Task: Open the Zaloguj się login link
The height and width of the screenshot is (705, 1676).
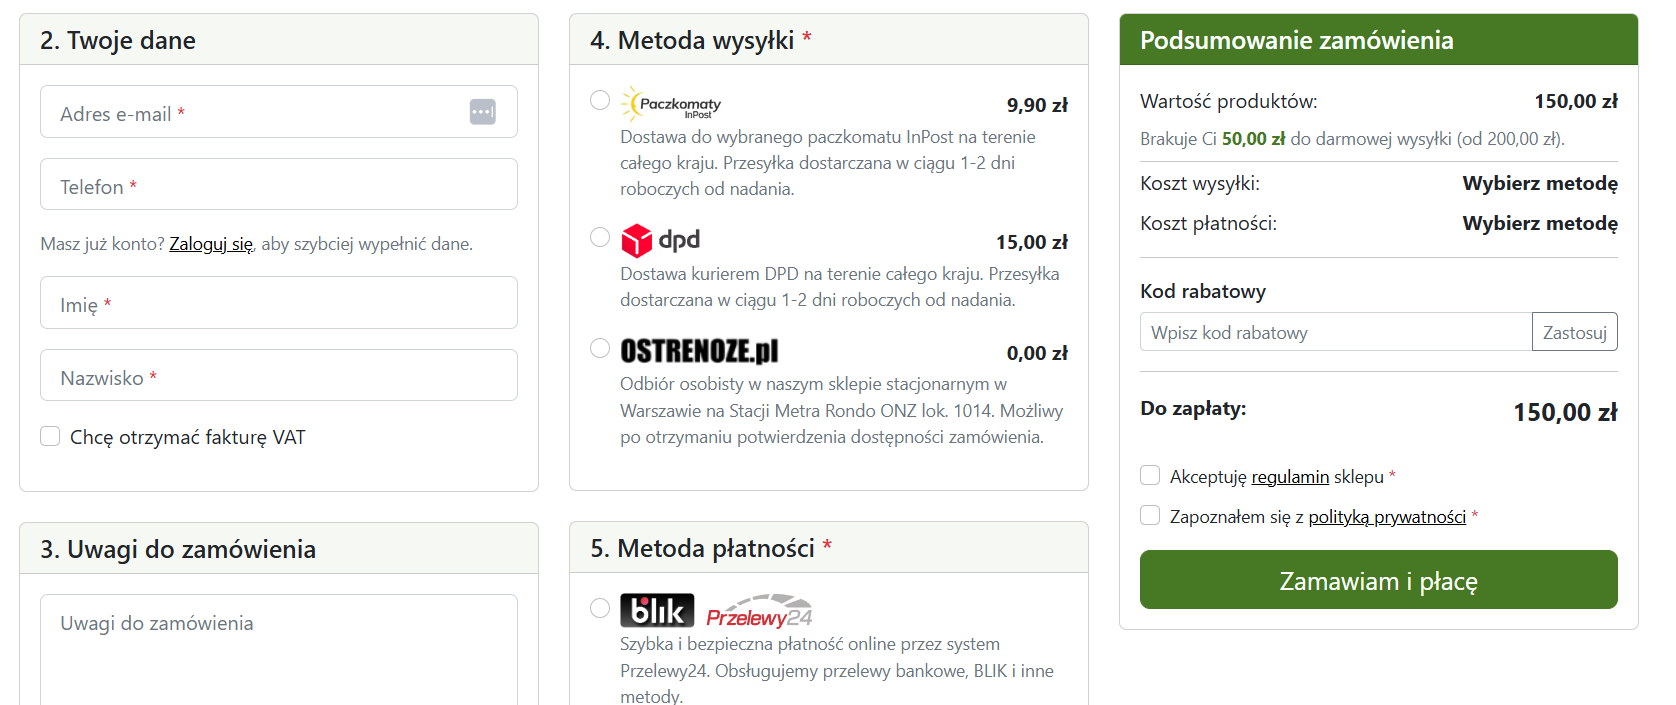Action: [x=211, y=244]
